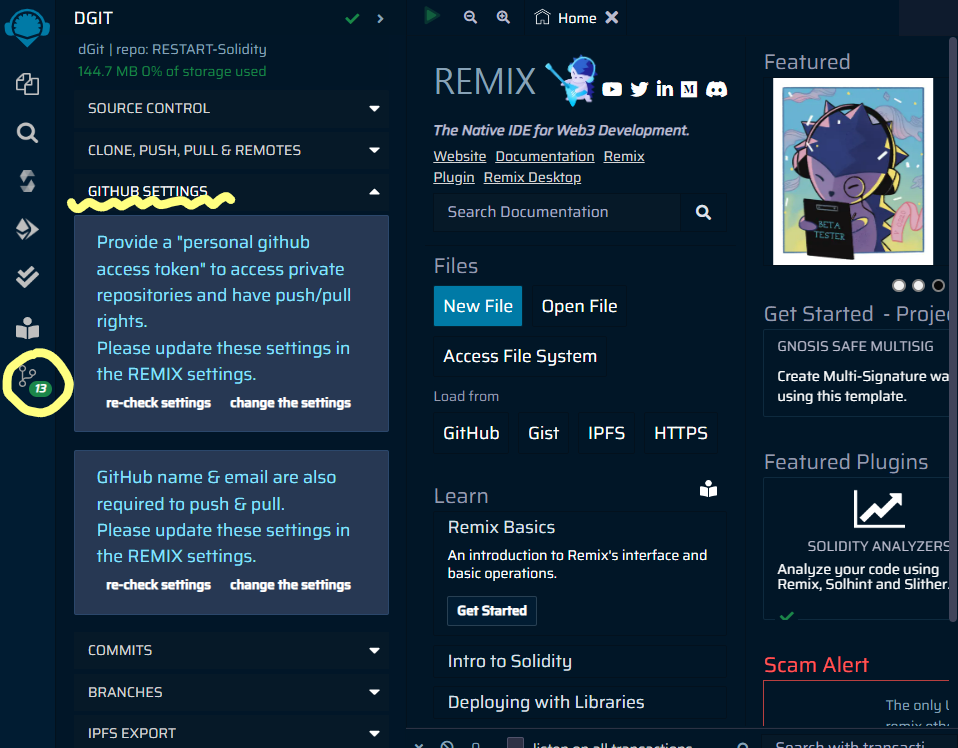This screenshot has width=958, height=748.
Task: Click Access File System button
Action: (520, 356)
